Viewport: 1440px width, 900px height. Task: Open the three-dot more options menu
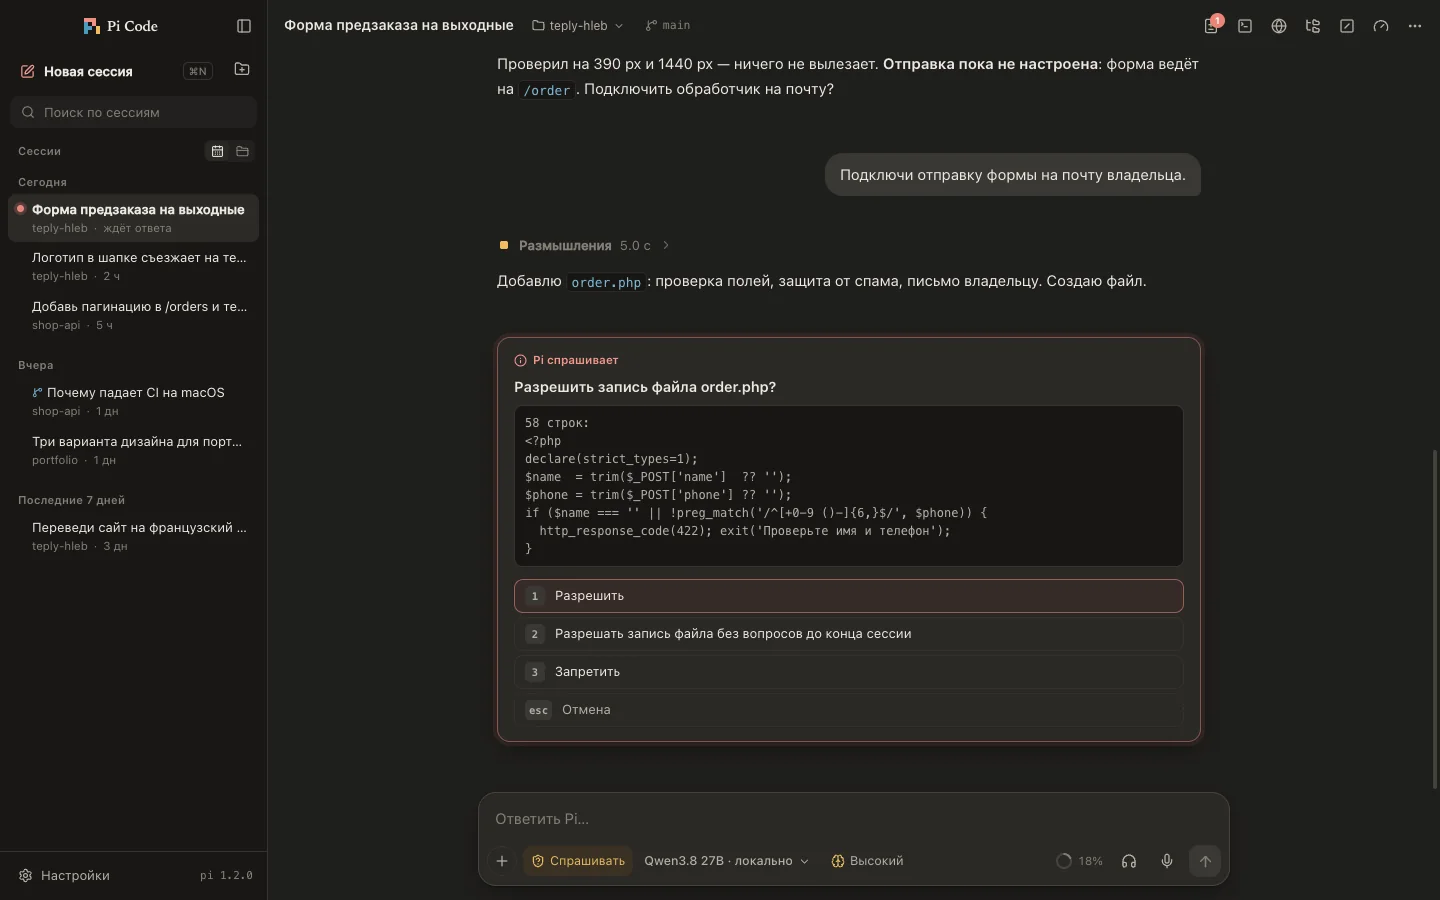point(1415,26)
